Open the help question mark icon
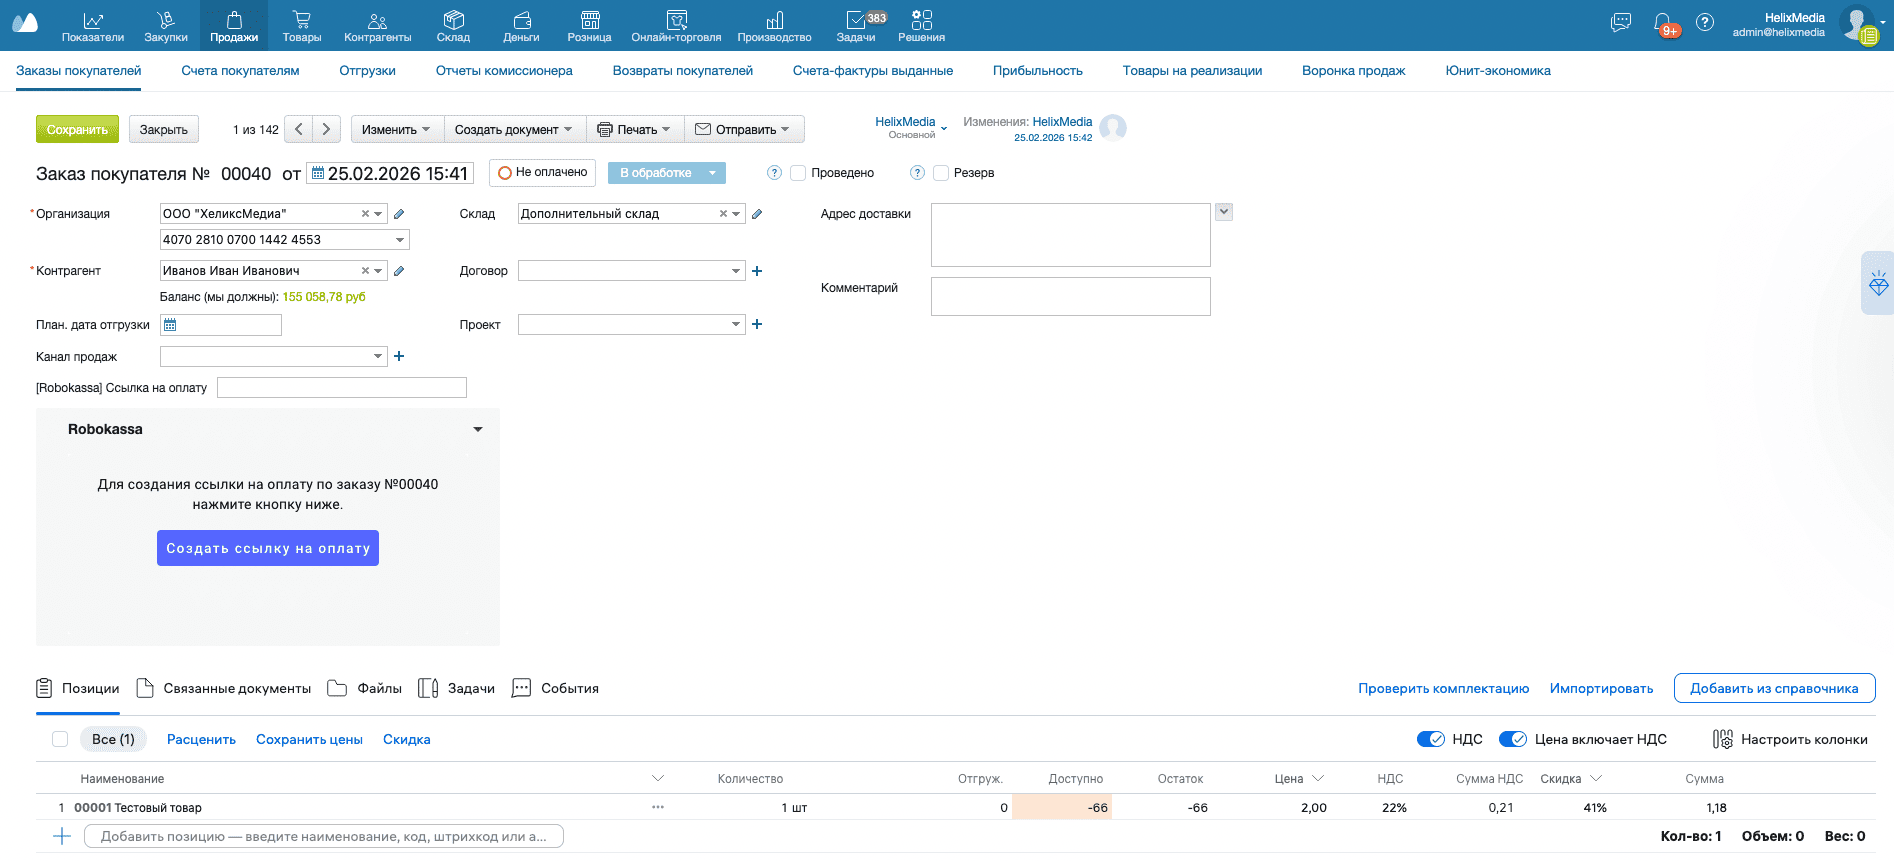 [x=1705, y=22]
